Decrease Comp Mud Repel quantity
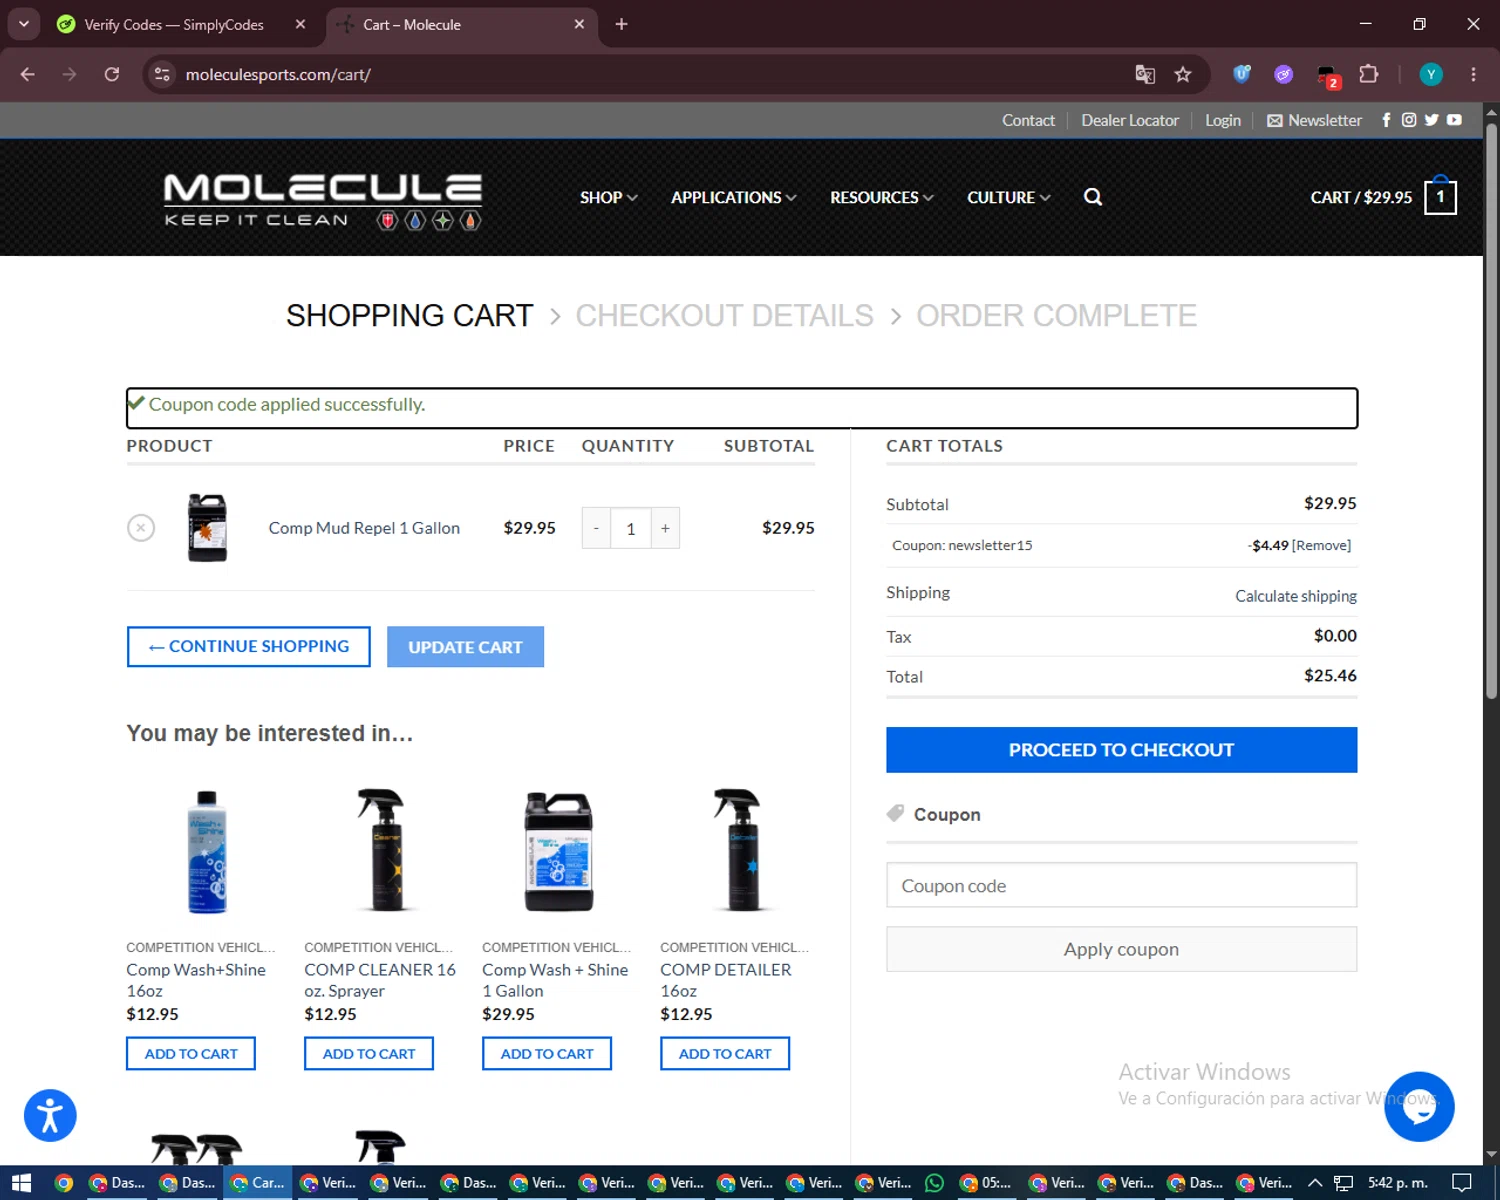 click(x=596, y=528)
